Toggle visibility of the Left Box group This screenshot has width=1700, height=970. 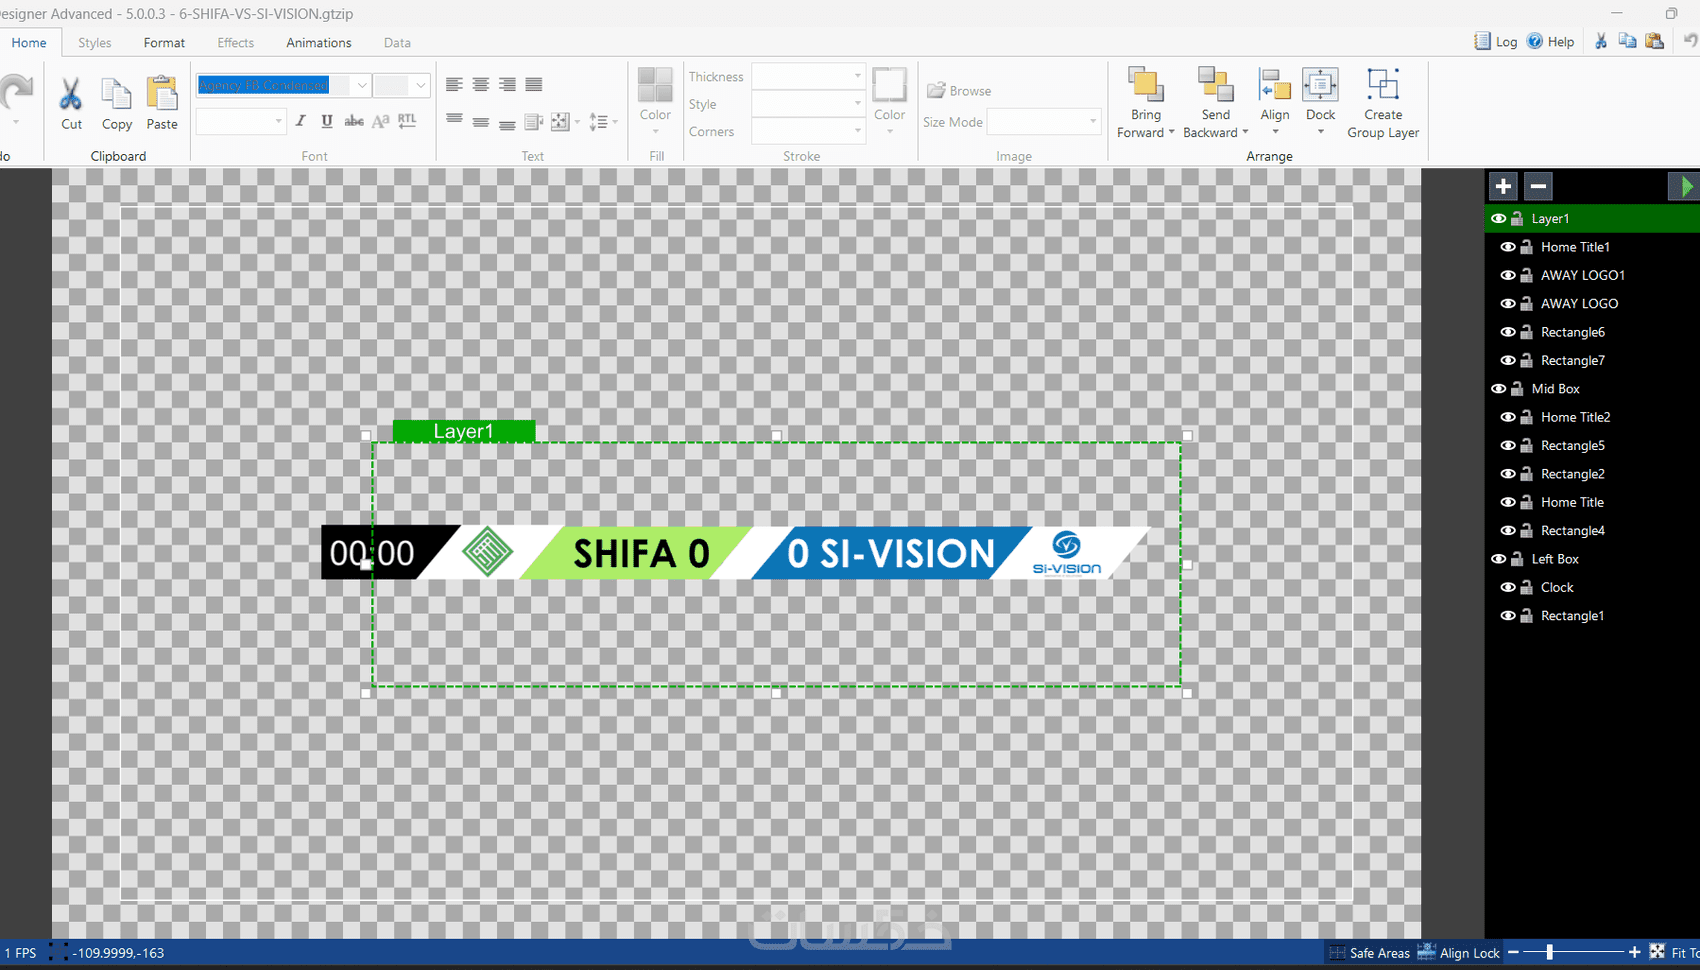pos(1498,559)
